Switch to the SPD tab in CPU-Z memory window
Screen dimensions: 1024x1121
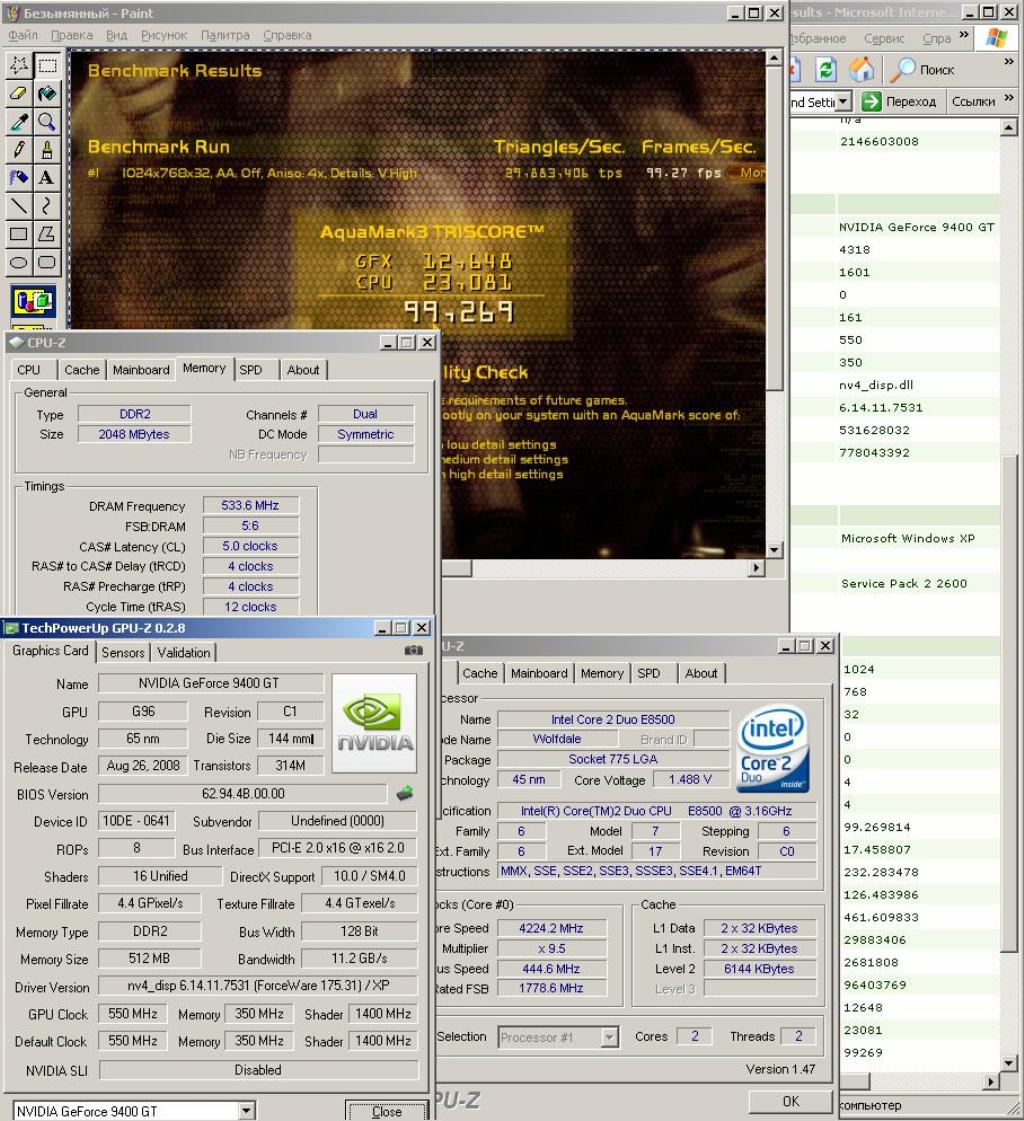(250, 370)
